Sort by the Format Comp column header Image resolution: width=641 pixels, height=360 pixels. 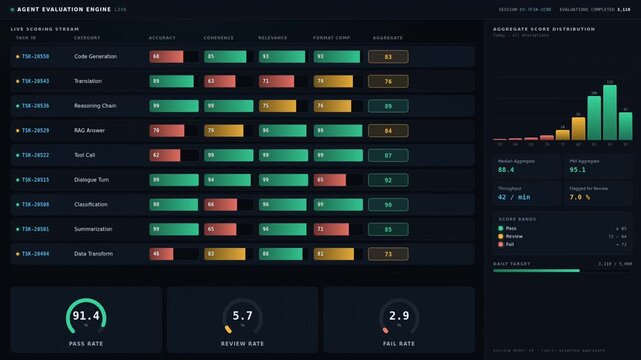[332, 38]
